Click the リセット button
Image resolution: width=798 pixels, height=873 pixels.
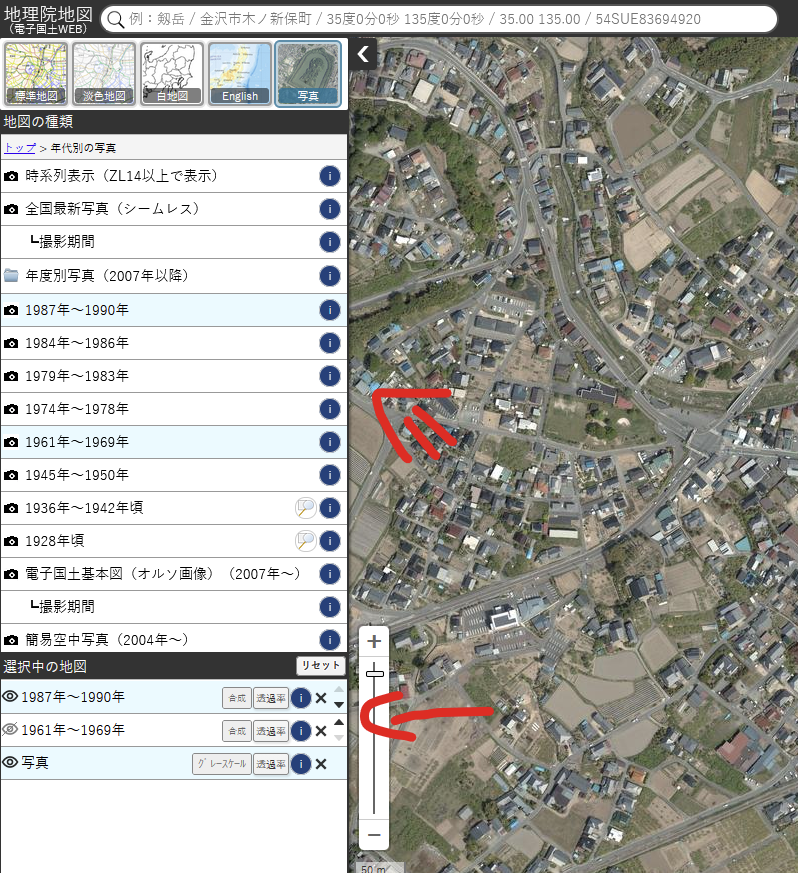pyautogui.click(x=320, y=666)
